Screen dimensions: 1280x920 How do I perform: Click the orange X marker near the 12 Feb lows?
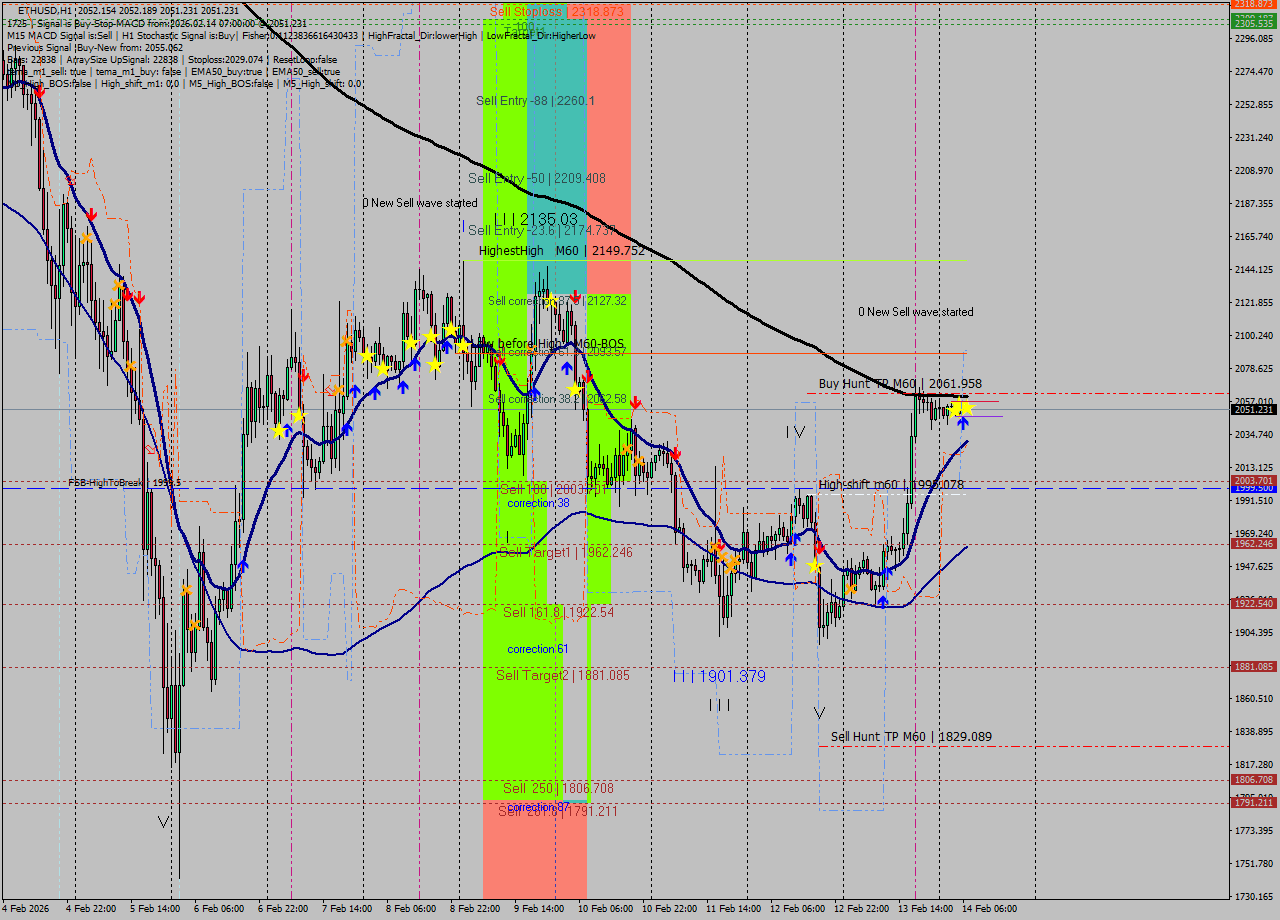point(851,588)
